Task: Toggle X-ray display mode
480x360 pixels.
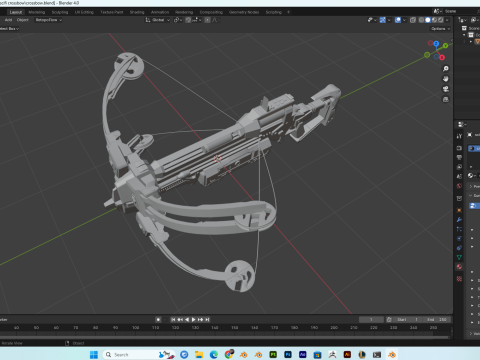Action: 413,20
